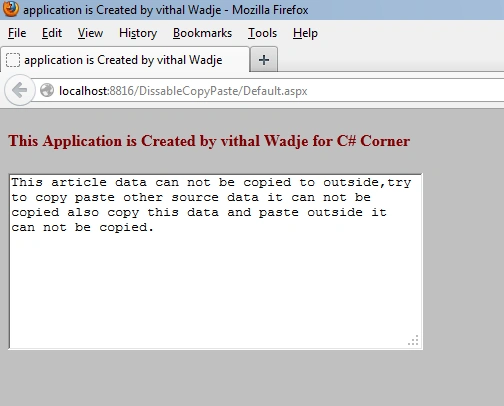504x406 pixels.
Task: Click the Mozilla Firefox window title text
Action: point(166,10)
